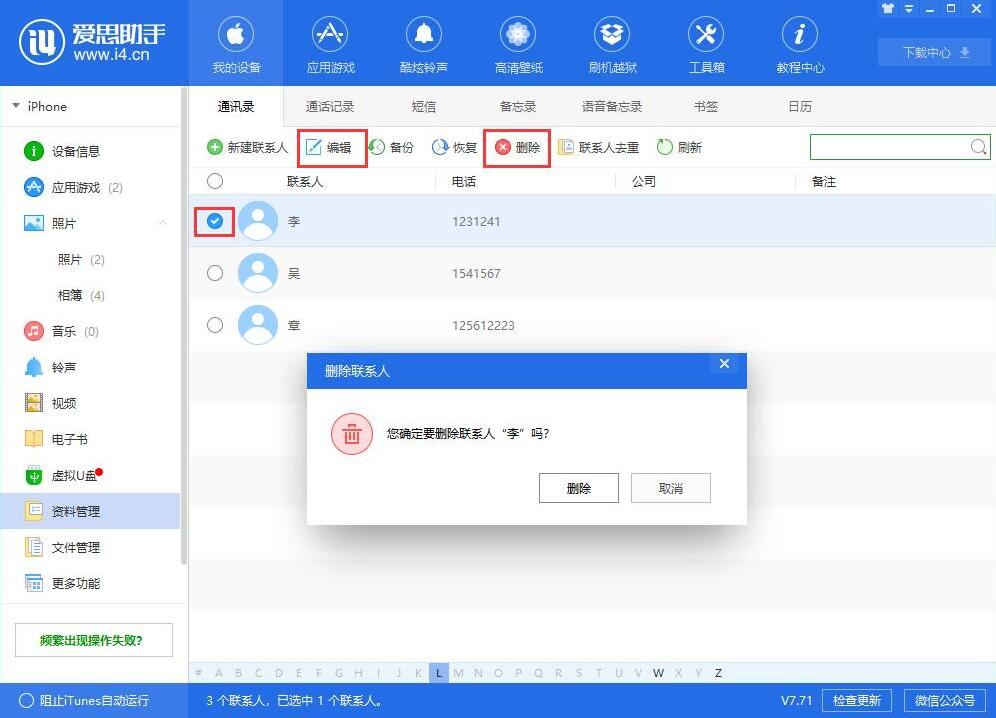
Task: Click 恢复 toolbar button
Action: [454, 147]
